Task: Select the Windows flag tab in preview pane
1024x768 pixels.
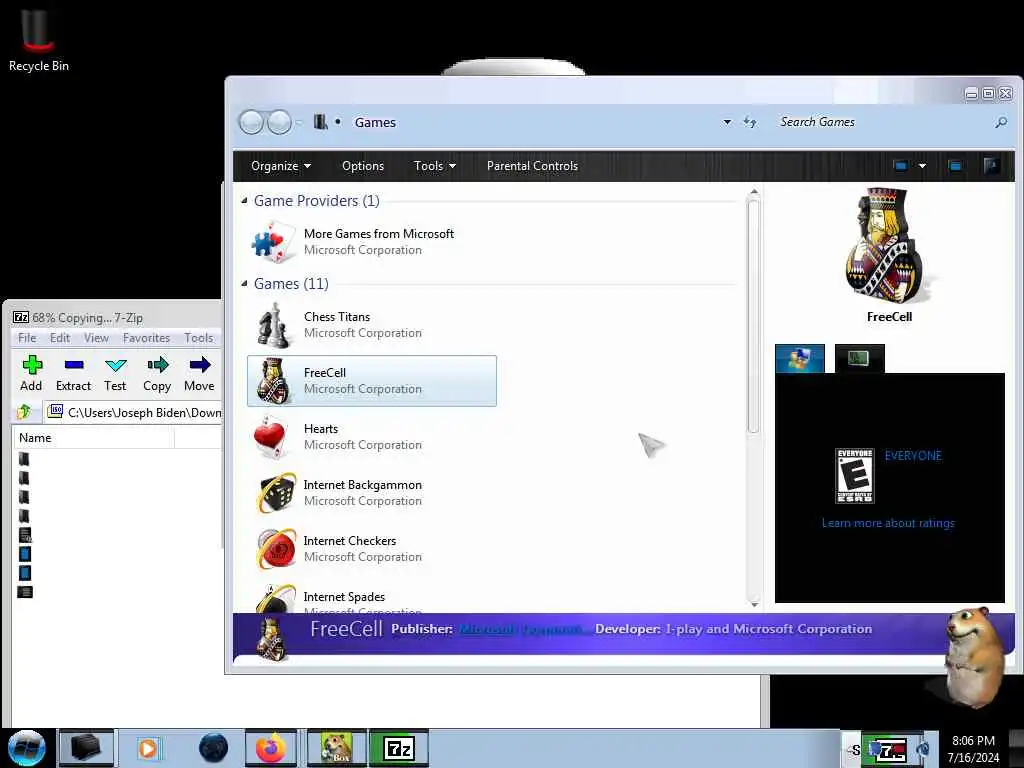Action: point(800,359)
